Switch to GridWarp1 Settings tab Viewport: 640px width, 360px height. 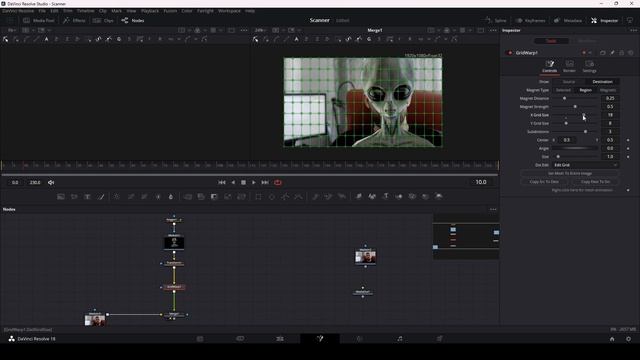589,67
